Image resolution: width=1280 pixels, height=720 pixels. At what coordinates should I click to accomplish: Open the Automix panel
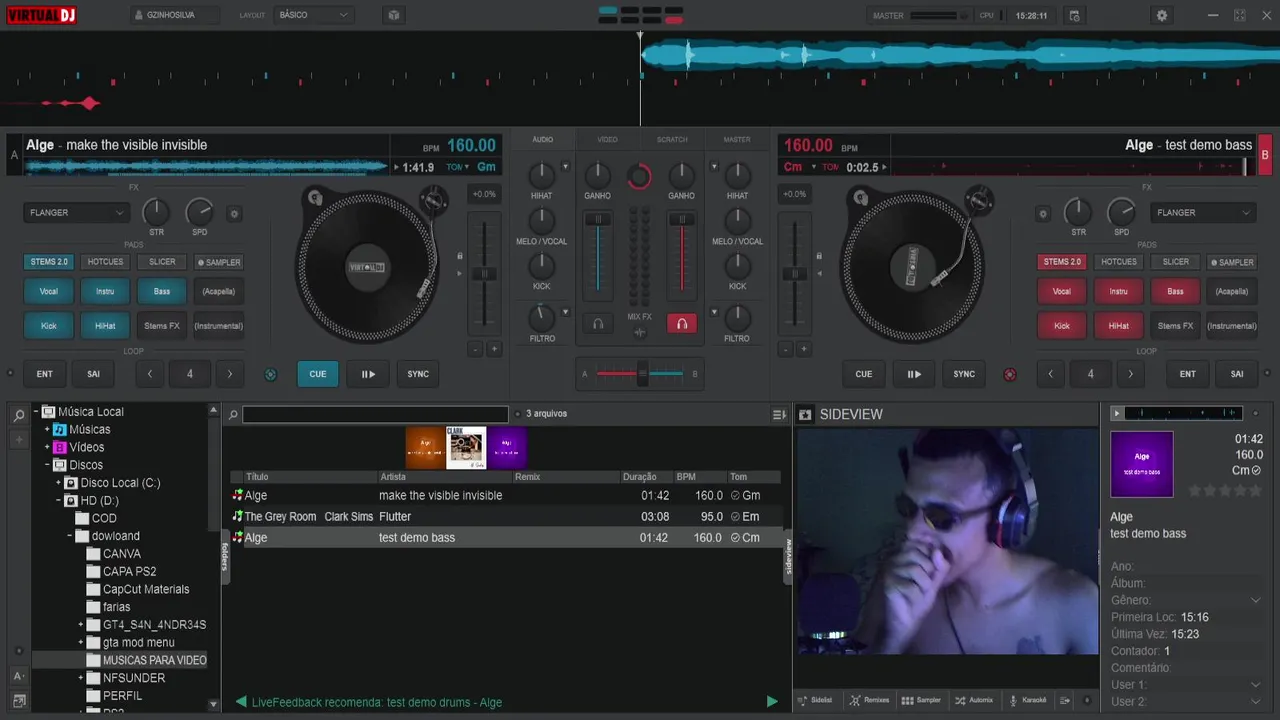coord(974,700)
